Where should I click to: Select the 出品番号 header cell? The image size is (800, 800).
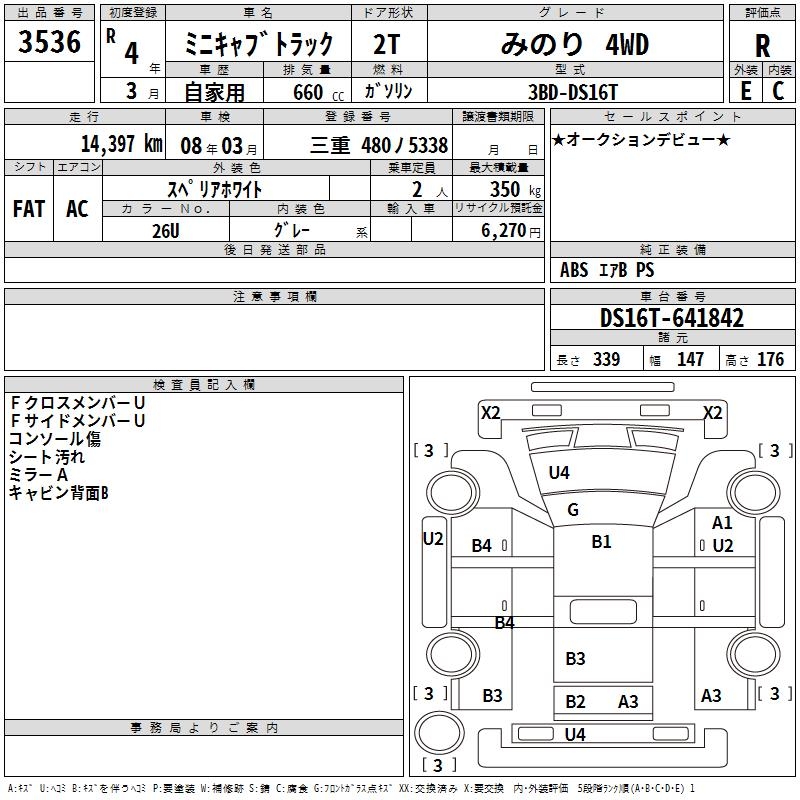pyautogui.click(x=49, y=13)
